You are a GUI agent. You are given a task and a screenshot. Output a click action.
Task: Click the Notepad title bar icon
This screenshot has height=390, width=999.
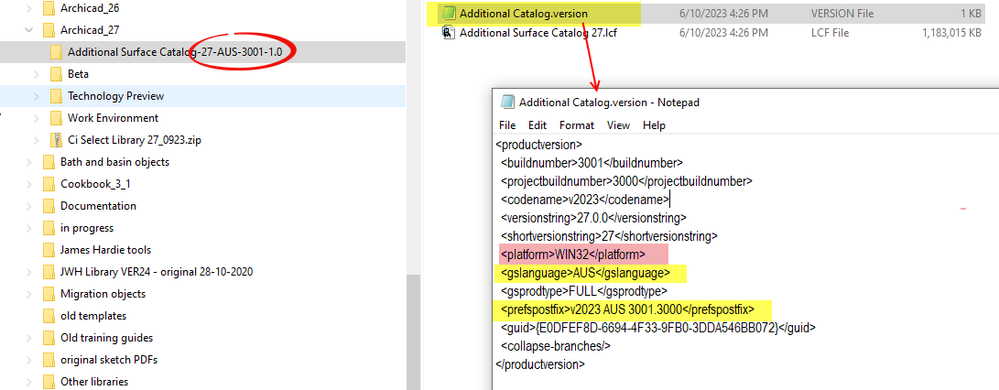tap(508, 102)
